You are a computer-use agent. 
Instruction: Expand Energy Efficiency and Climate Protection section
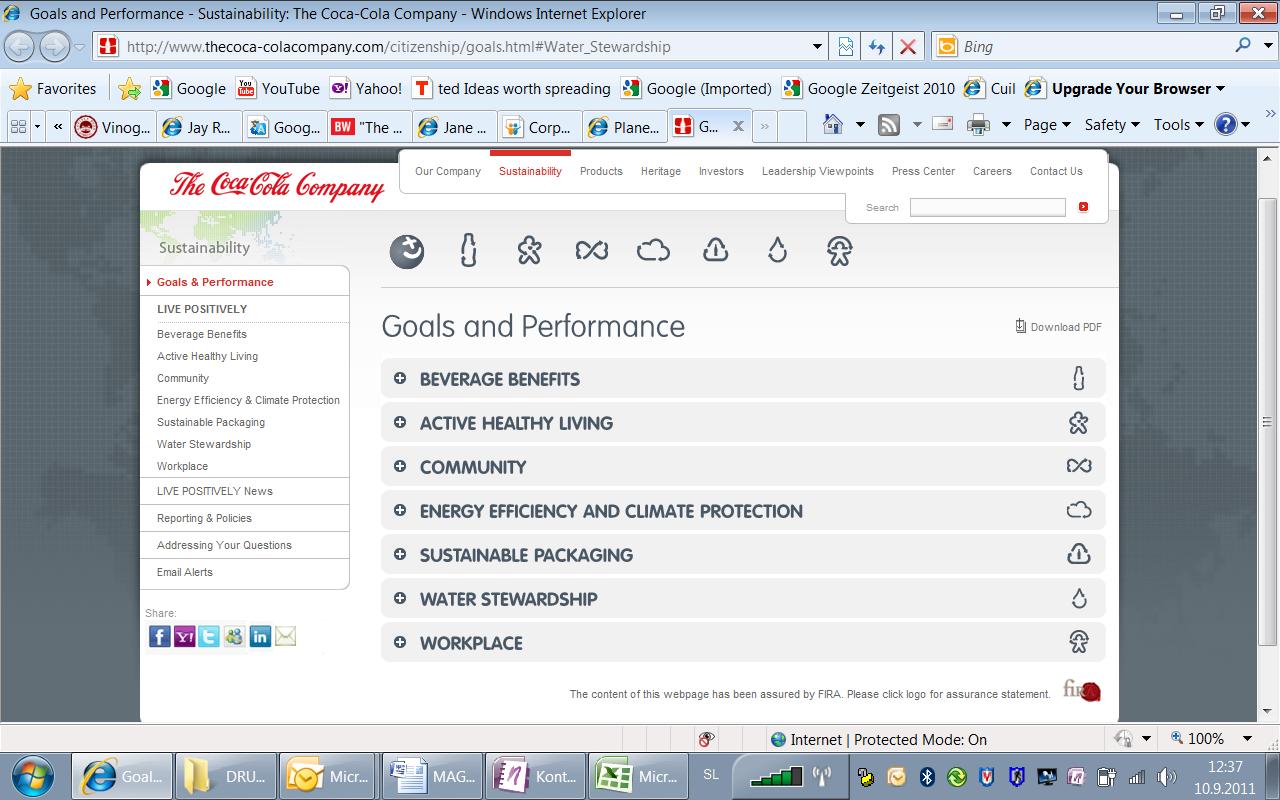tap(743, 511)
